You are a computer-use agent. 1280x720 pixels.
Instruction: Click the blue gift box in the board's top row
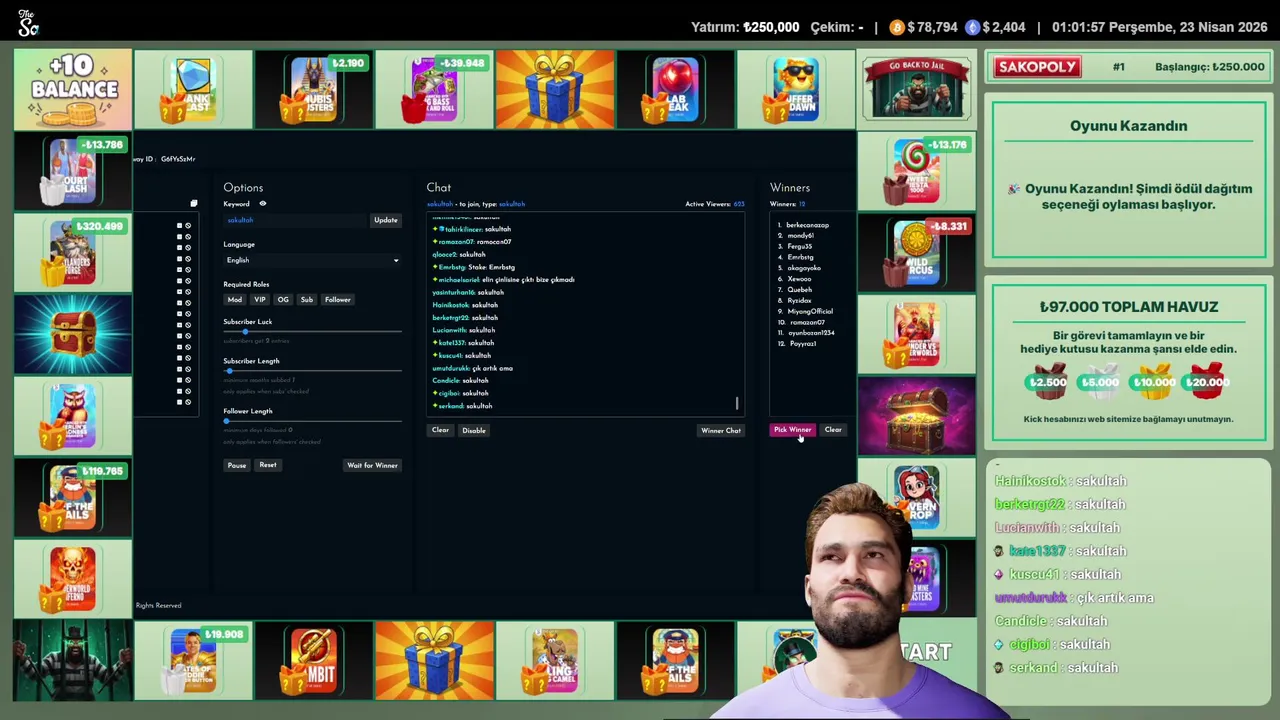pyautogui.click(x=555, y=89)
